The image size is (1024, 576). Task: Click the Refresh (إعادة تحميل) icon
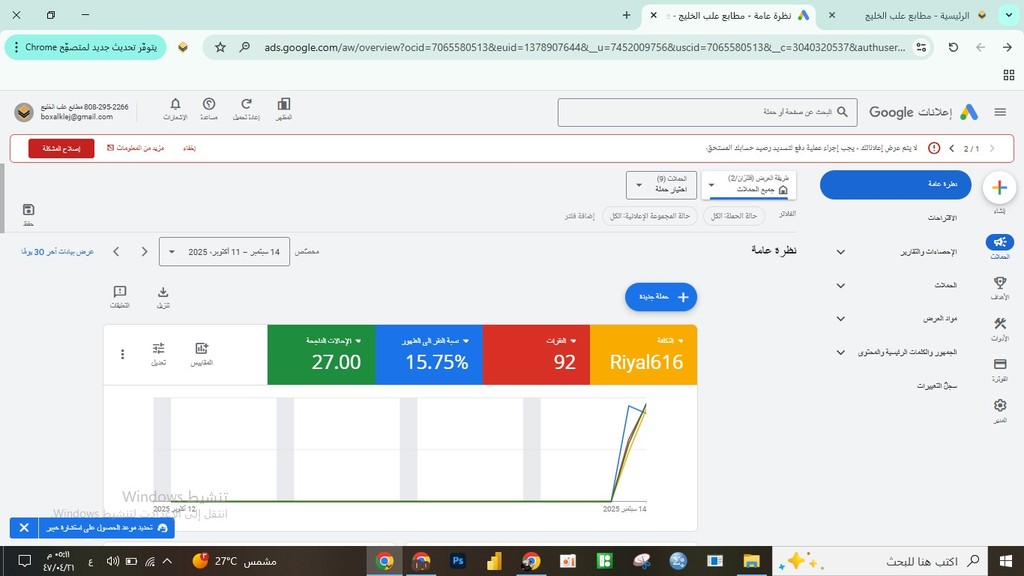coord(246,104)
